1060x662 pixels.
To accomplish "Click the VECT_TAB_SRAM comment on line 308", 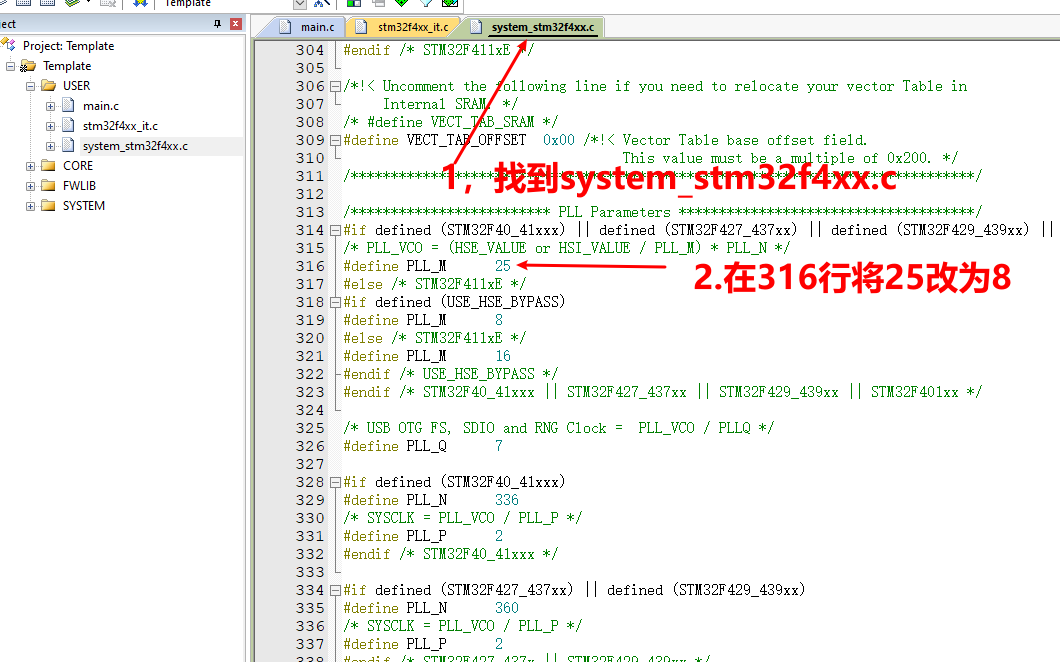I will tap(450, 122).
